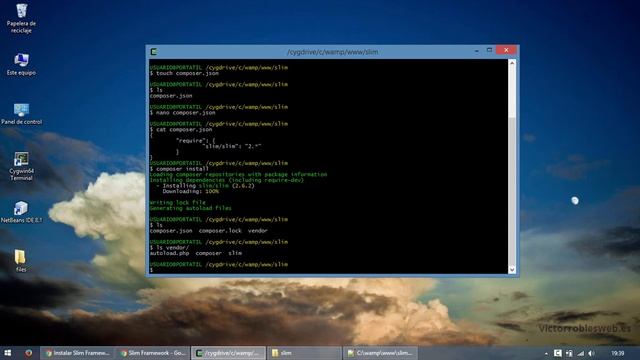This screenshot has height=360, width=640.
Task: Click the 'touch composer.json' command line
Action: [184, 73]
